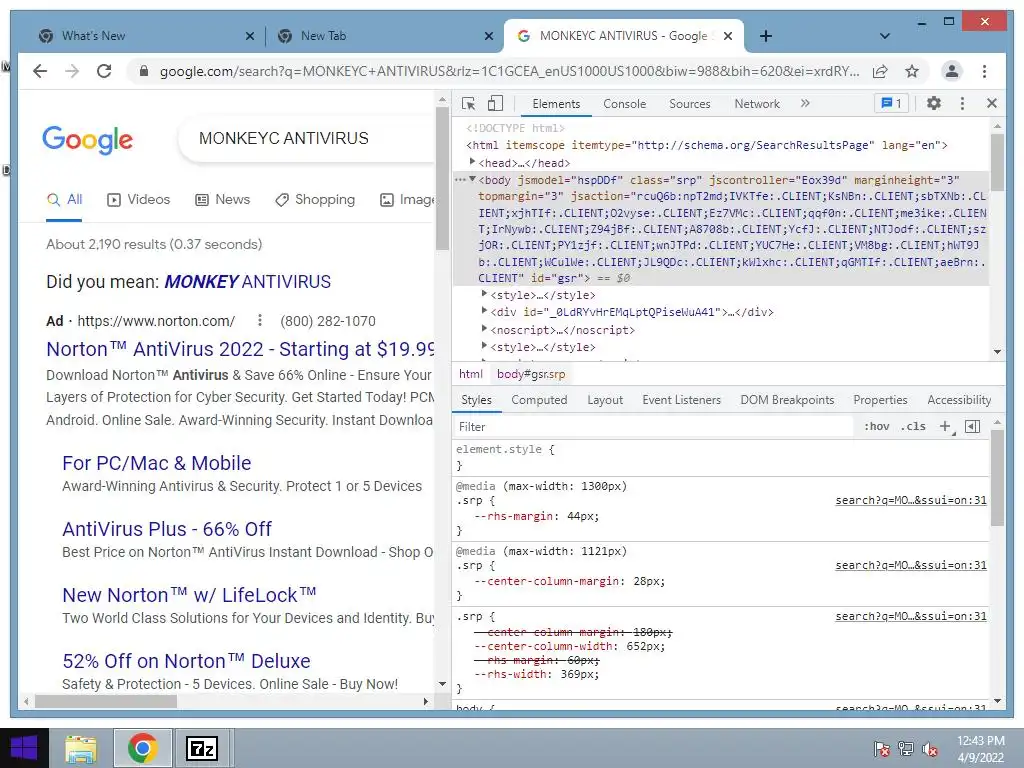Expand the head element node

click(472, 162)
